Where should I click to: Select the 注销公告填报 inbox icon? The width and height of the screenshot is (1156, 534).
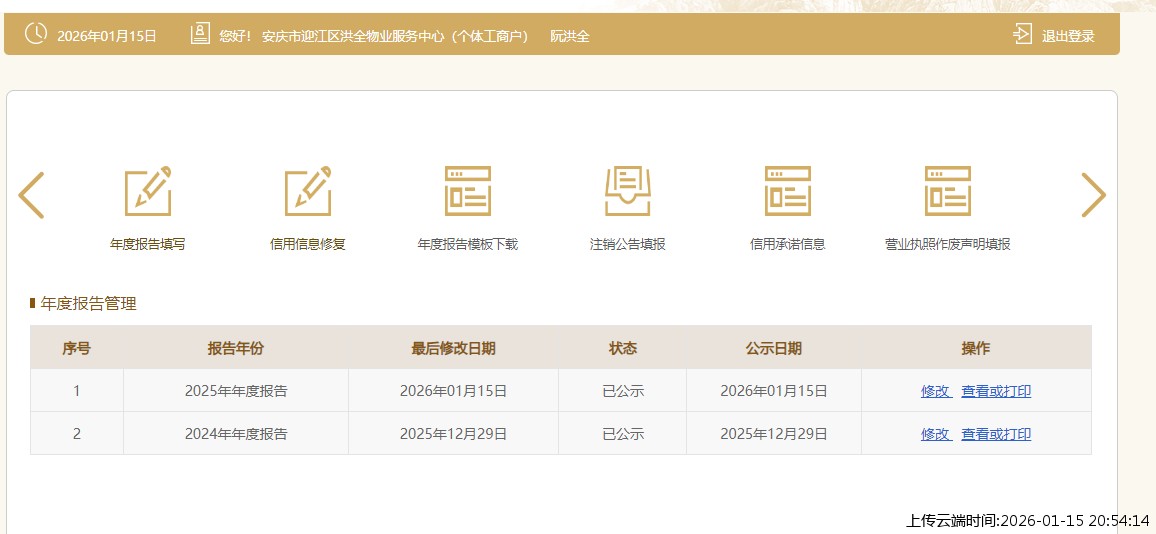(x=627, y=191)
